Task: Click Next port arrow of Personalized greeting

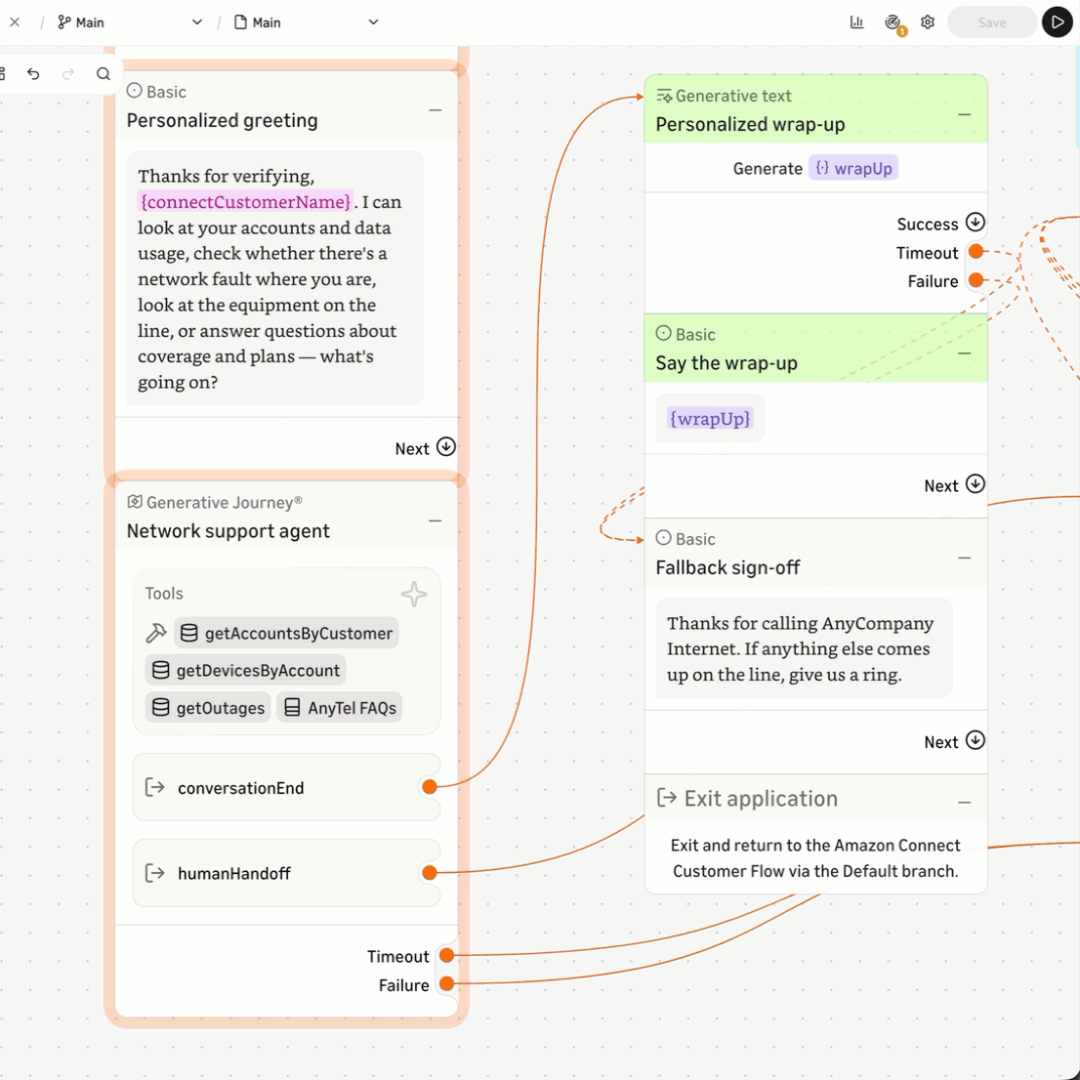Action: (x=446, y=447)
